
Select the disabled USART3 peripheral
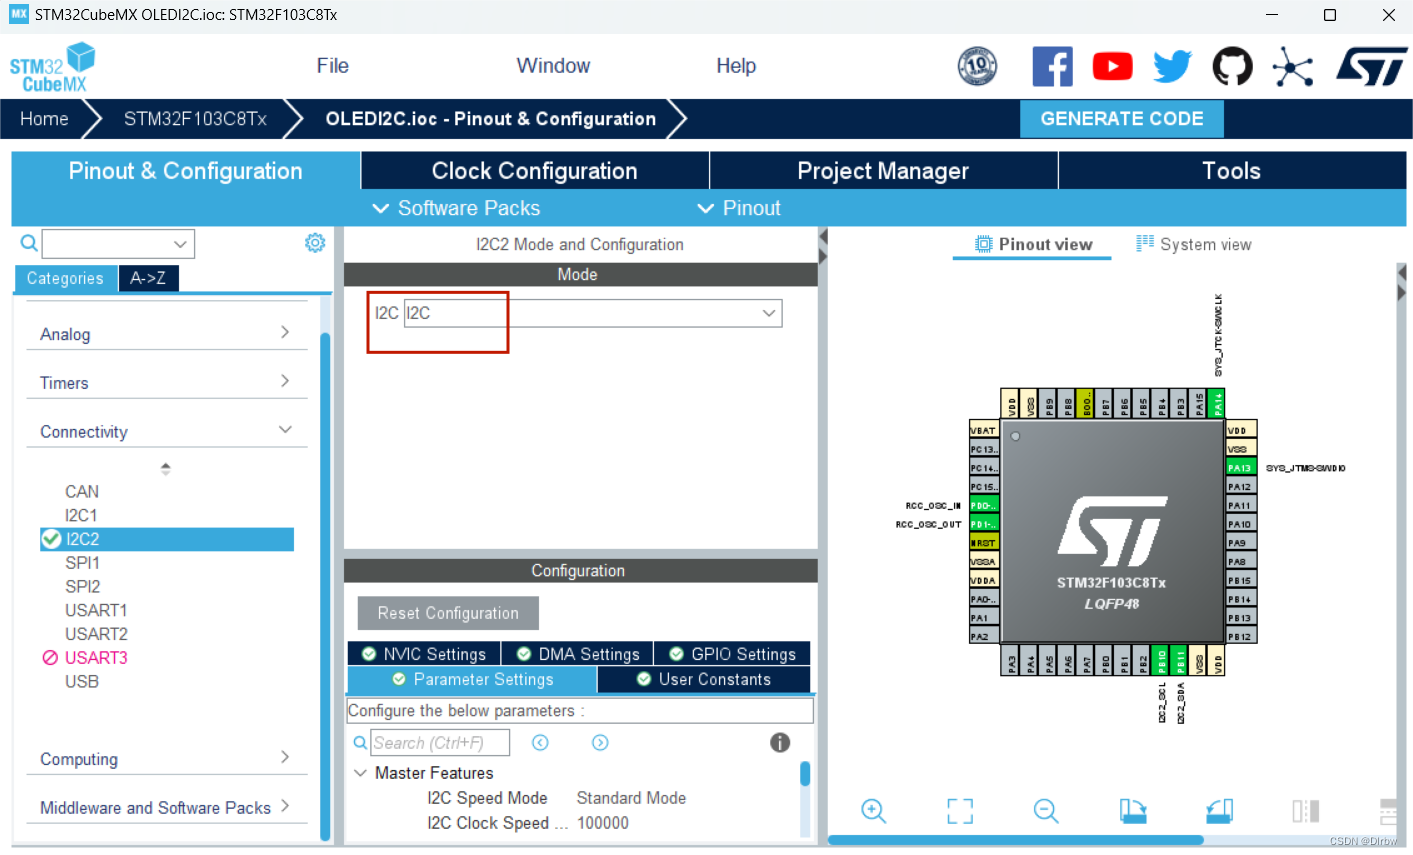point(96,657)
